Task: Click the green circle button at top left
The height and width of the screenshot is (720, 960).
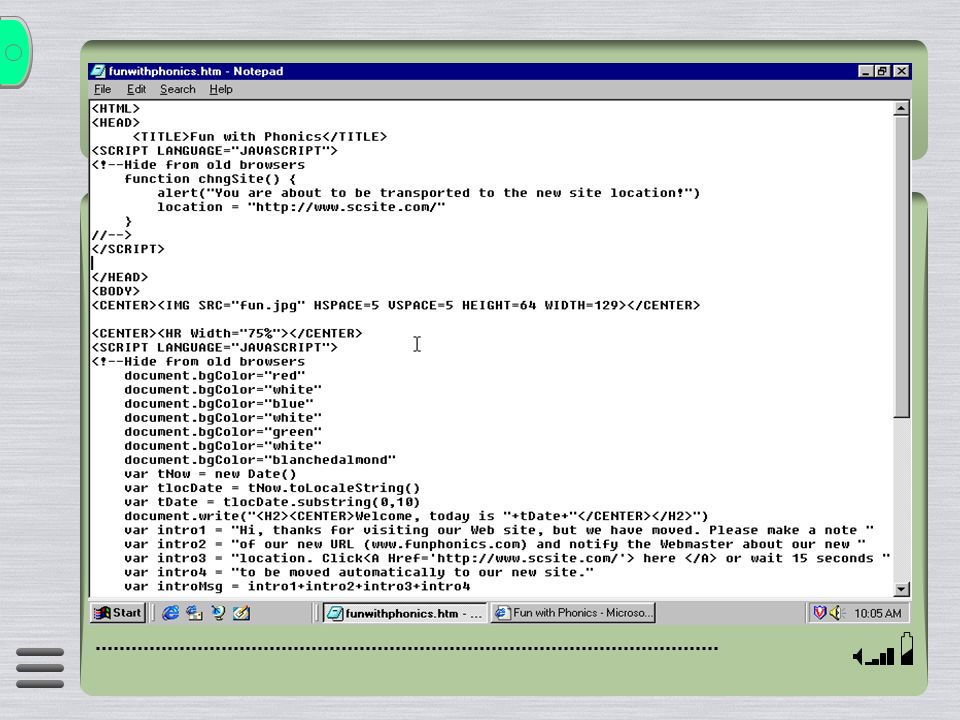Action: point(14,53)
